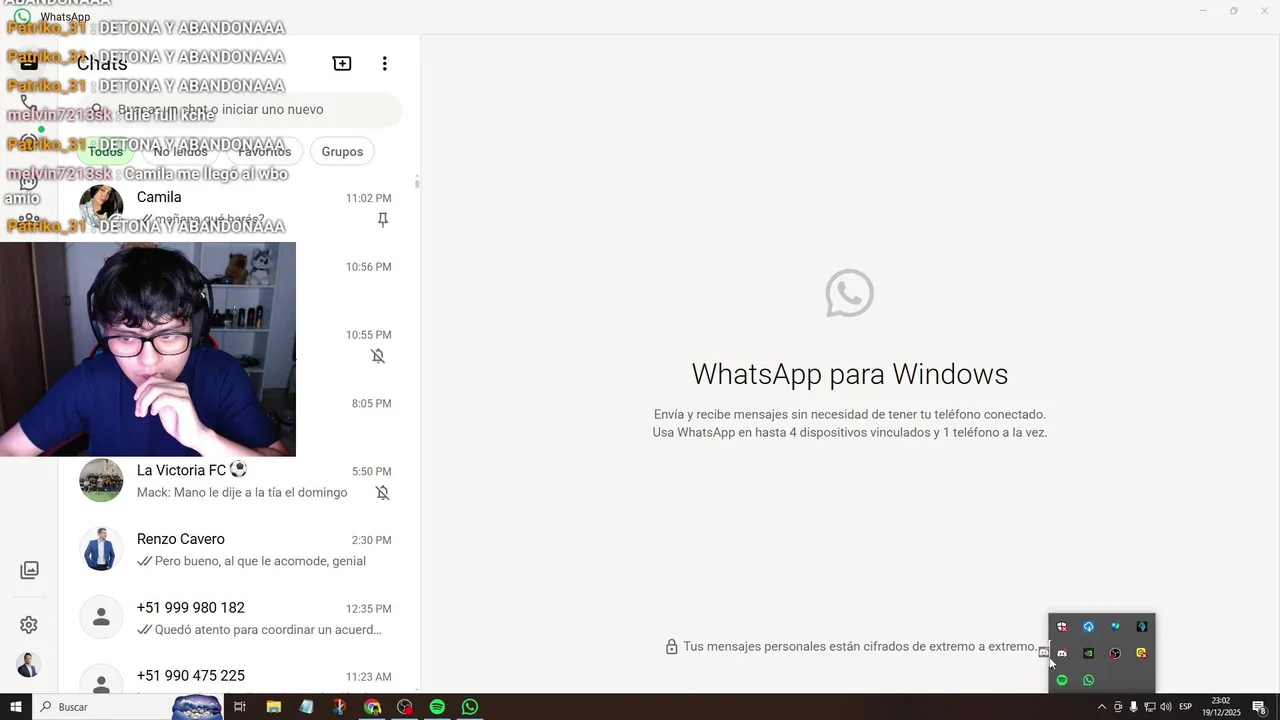The height and width of the screenshot is (720, 1280).
Task: Click the Meet Now taskbar tray icon
Action: tap(1118, 707)
